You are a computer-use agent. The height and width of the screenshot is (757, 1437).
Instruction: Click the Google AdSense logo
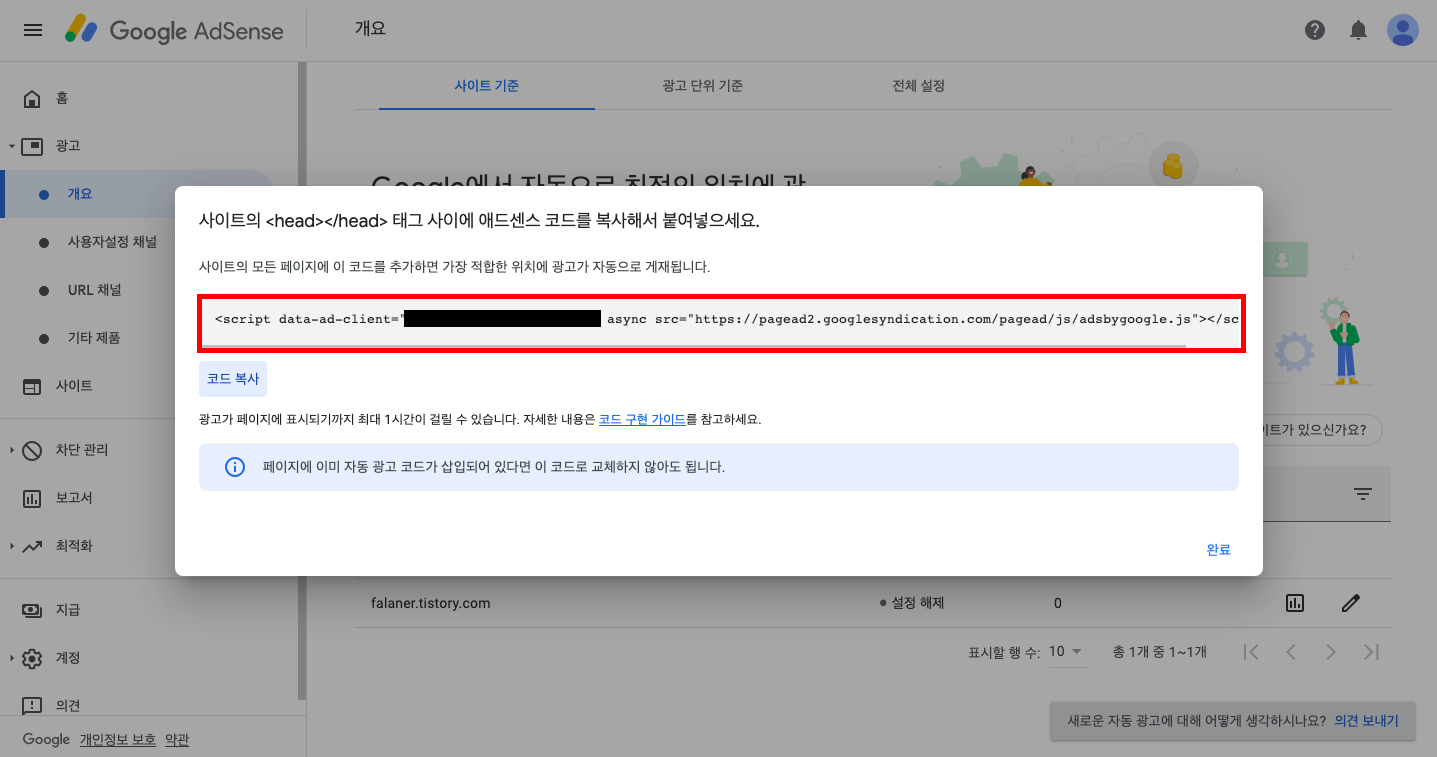[174, 30]
